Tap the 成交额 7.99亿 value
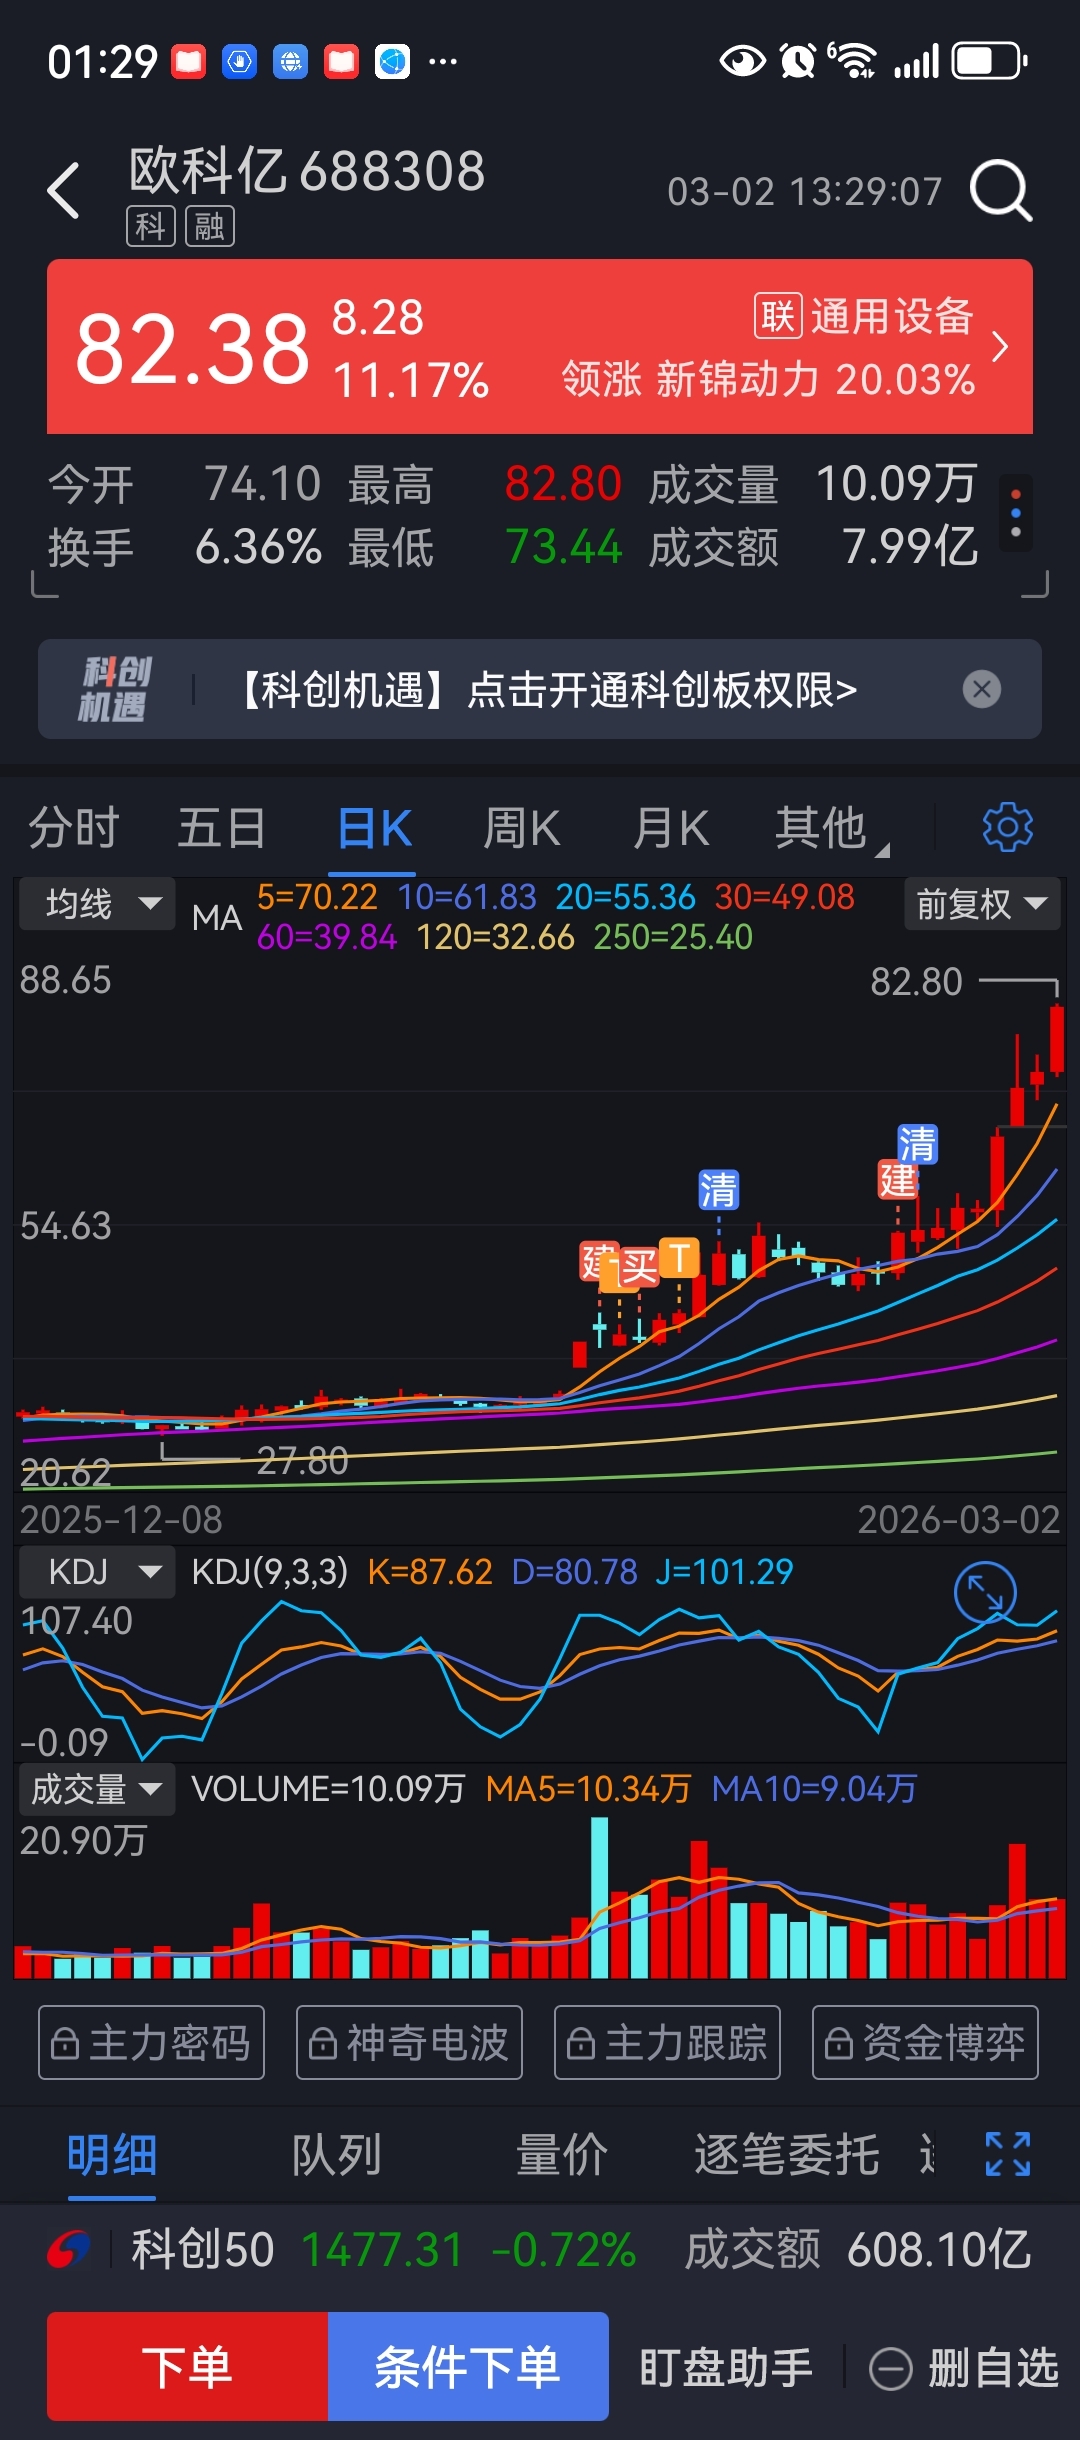1080x2440 pixels. 910,547
